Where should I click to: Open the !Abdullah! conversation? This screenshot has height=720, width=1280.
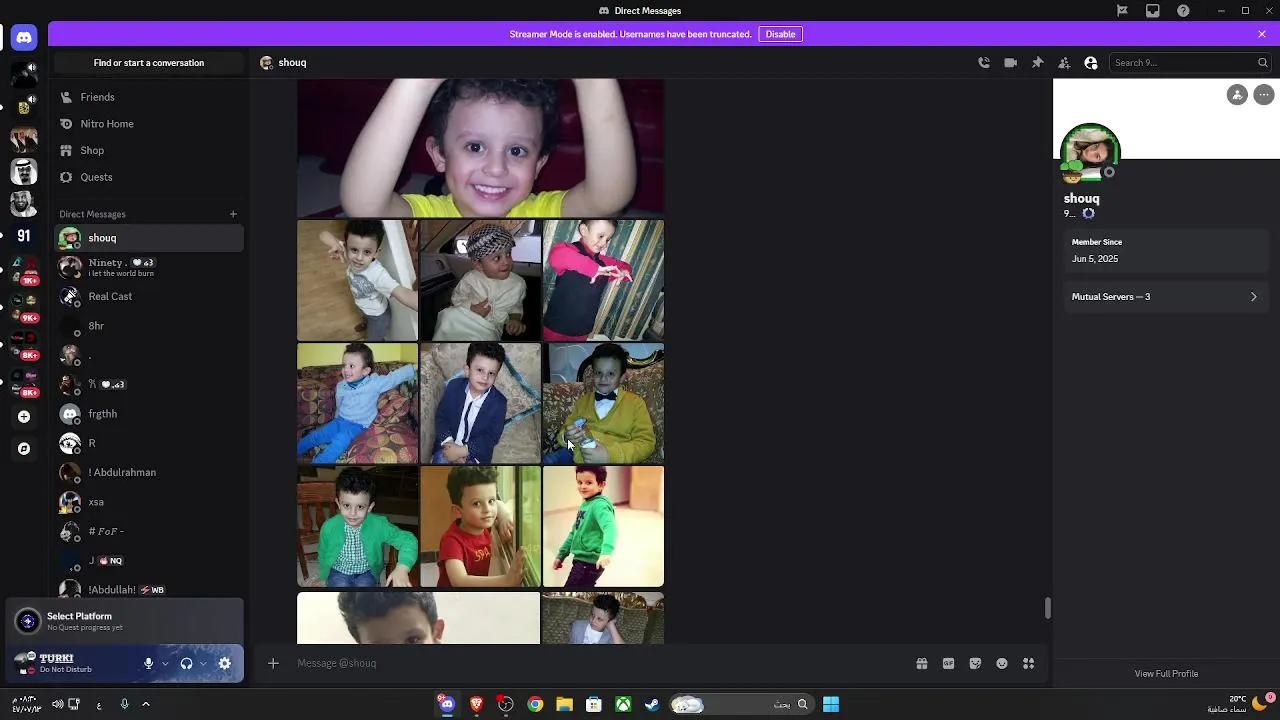[149, 590]
